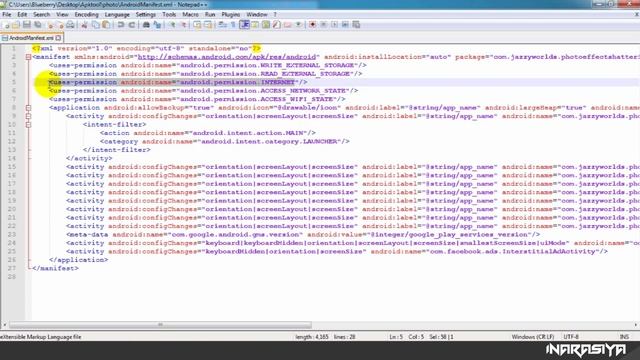This screenshot has width=640, height=360.
Task: Open the Window menu
Action: [x=257, y=15]
